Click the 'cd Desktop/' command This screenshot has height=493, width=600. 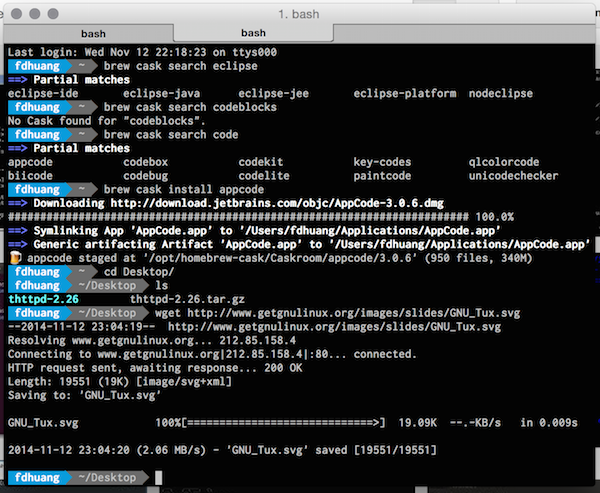(139, 272)
